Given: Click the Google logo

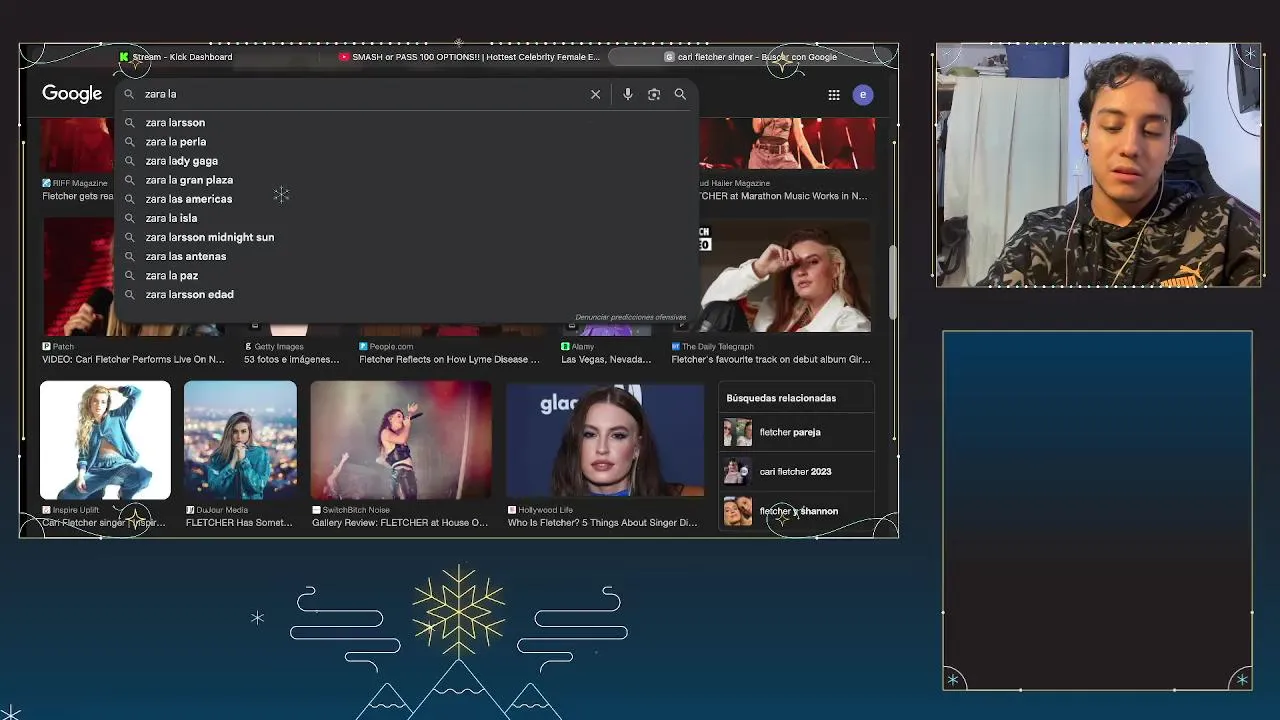Looking at the screenshot, I should 72,94.
